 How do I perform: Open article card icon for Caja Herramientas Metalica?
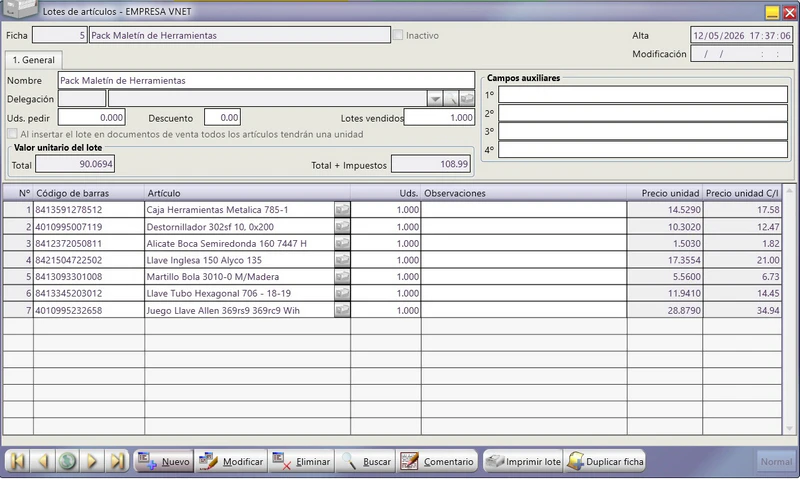342,209
